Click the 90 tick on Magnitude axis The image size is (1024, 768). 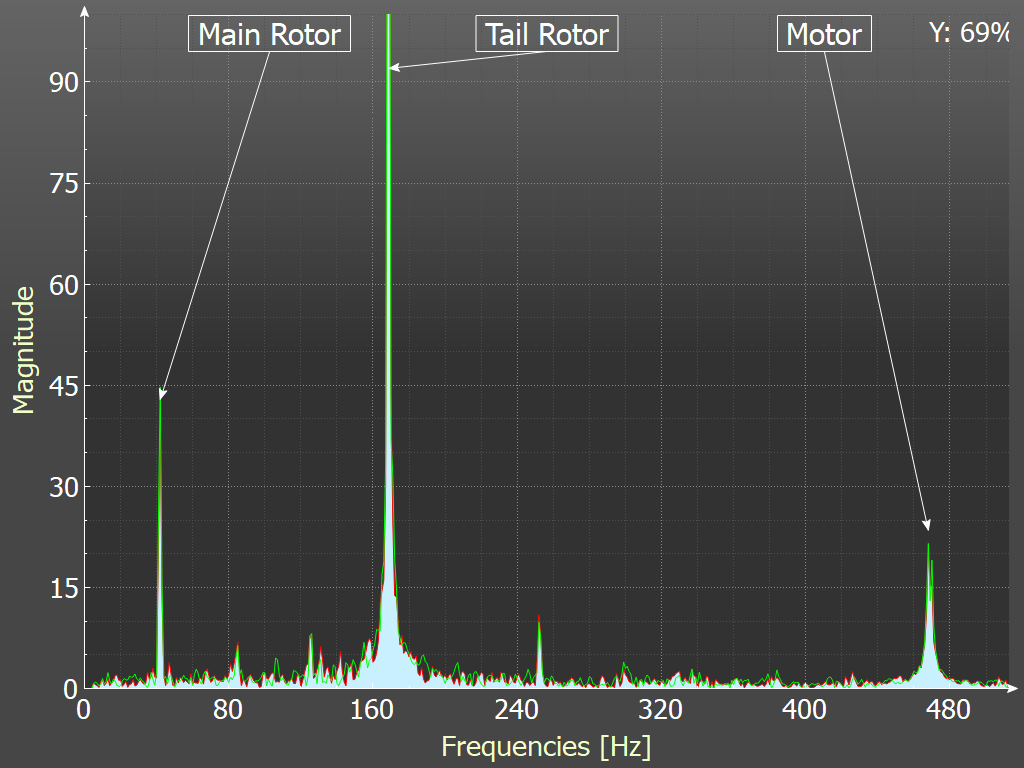pos(64,82)
